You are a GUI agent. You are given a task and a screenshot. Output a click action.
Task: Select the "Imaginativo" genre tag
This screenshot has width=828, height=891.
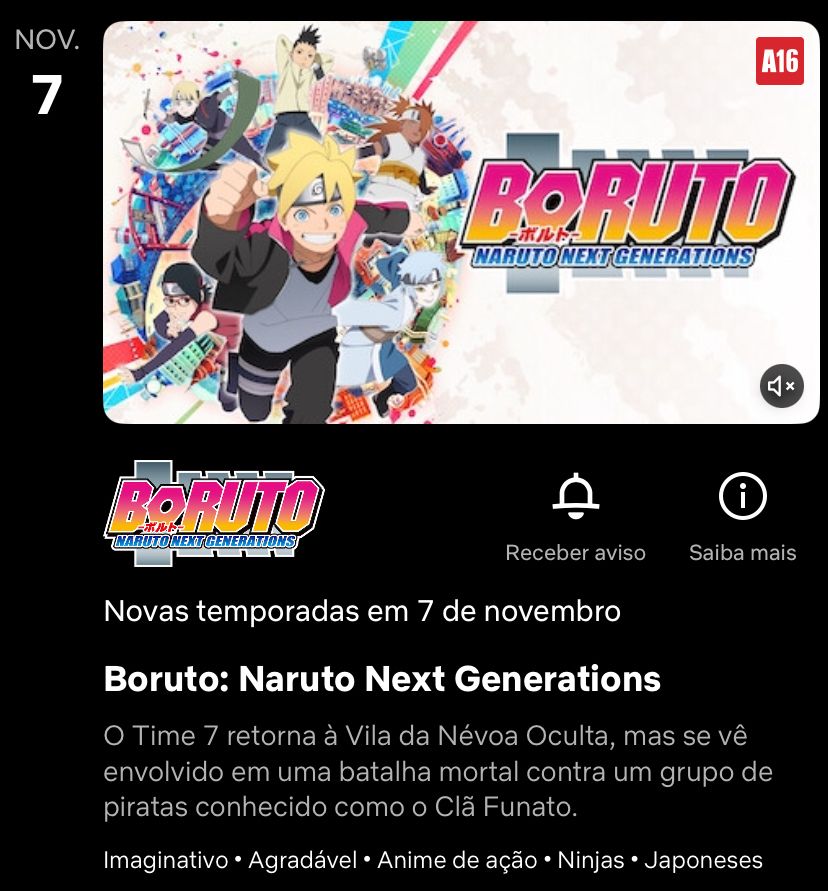(166, 860)
